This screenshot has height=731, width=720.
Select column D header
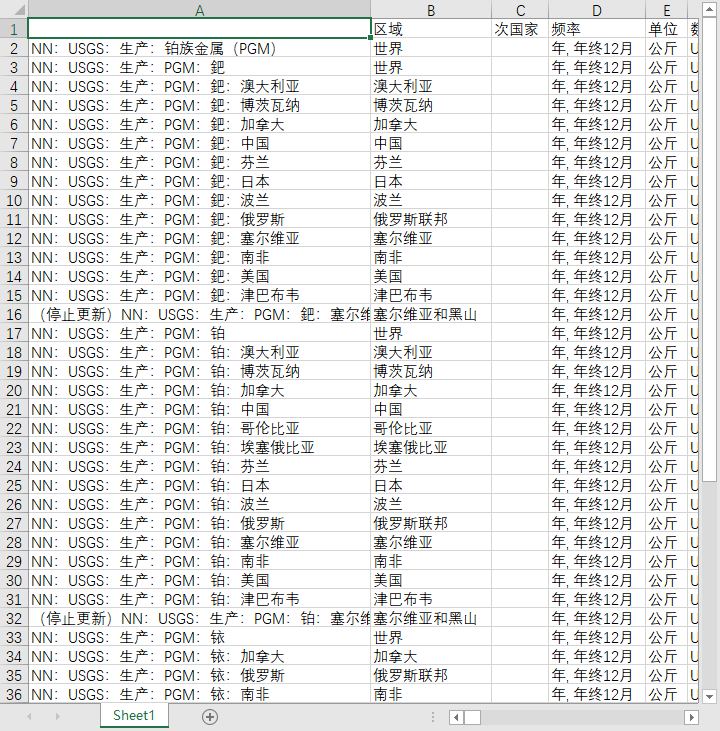click(x=597, y=10)
